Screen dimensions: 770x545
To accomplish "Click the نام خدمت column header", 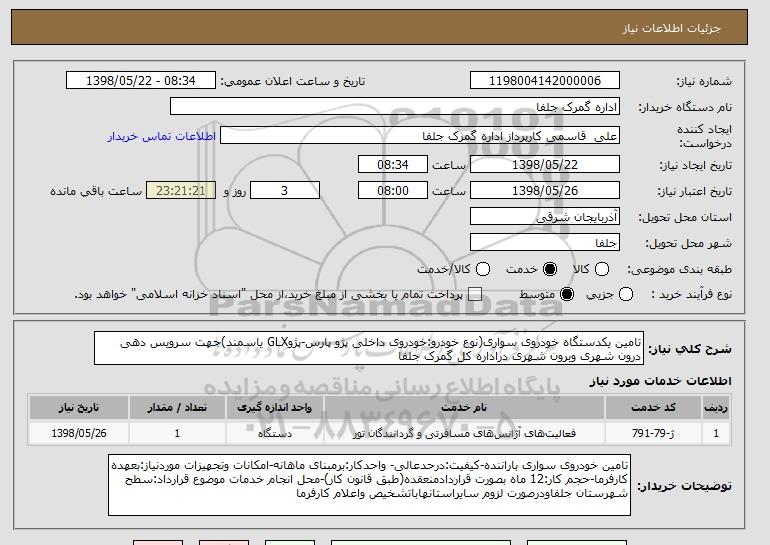I will tap(464, 408).
